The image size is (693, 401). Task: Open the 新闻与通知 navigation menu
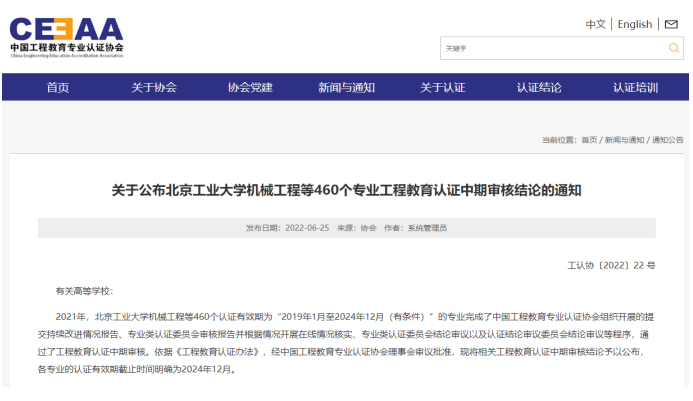click(x=346, y=87)
